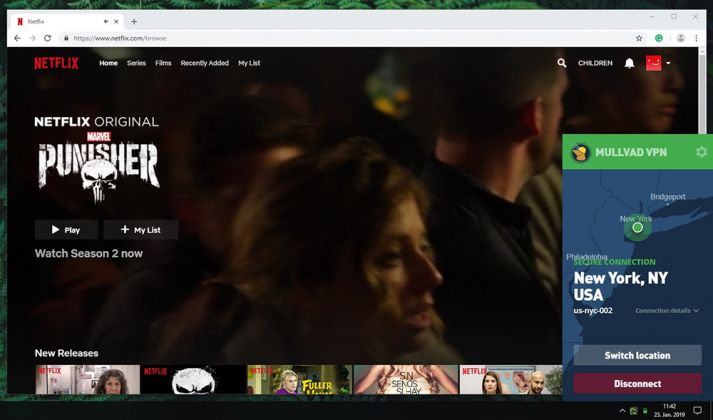Click the New Releases heading
This screenshot has height=420, width=713.
tap(66, 353)
